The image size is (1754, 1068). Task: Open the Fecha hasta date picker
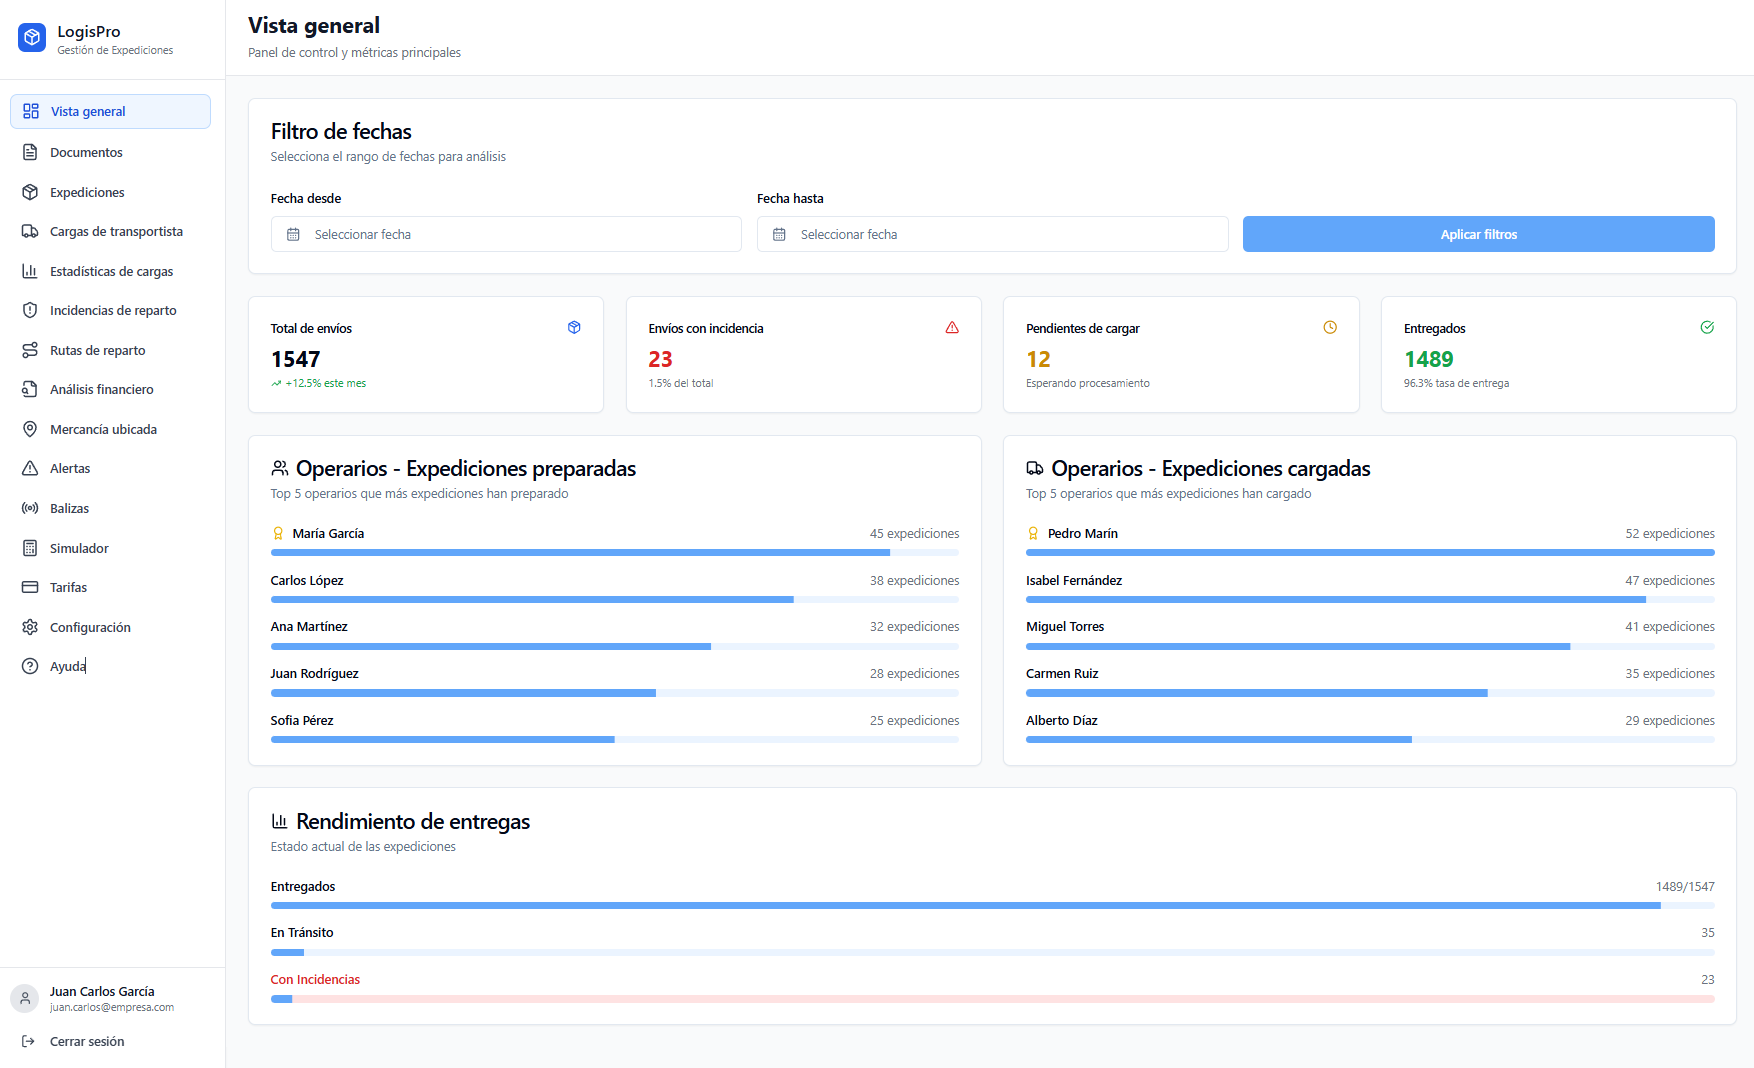point(992,234)
